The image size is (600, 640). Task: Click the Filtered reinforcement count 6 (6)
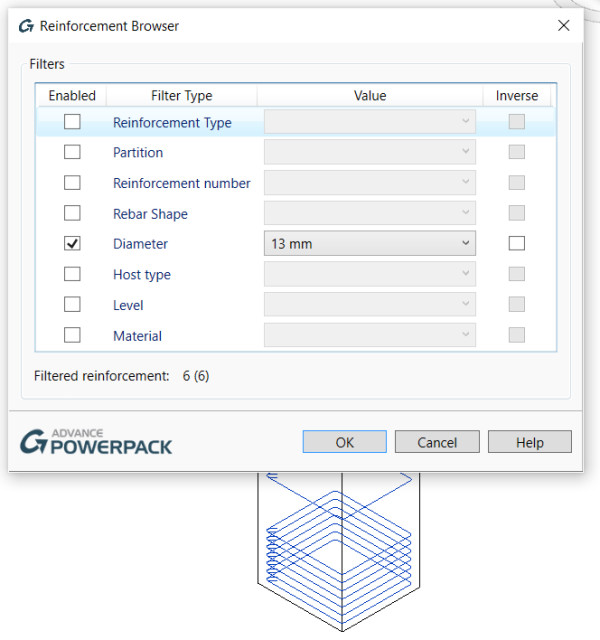[196, 376]
